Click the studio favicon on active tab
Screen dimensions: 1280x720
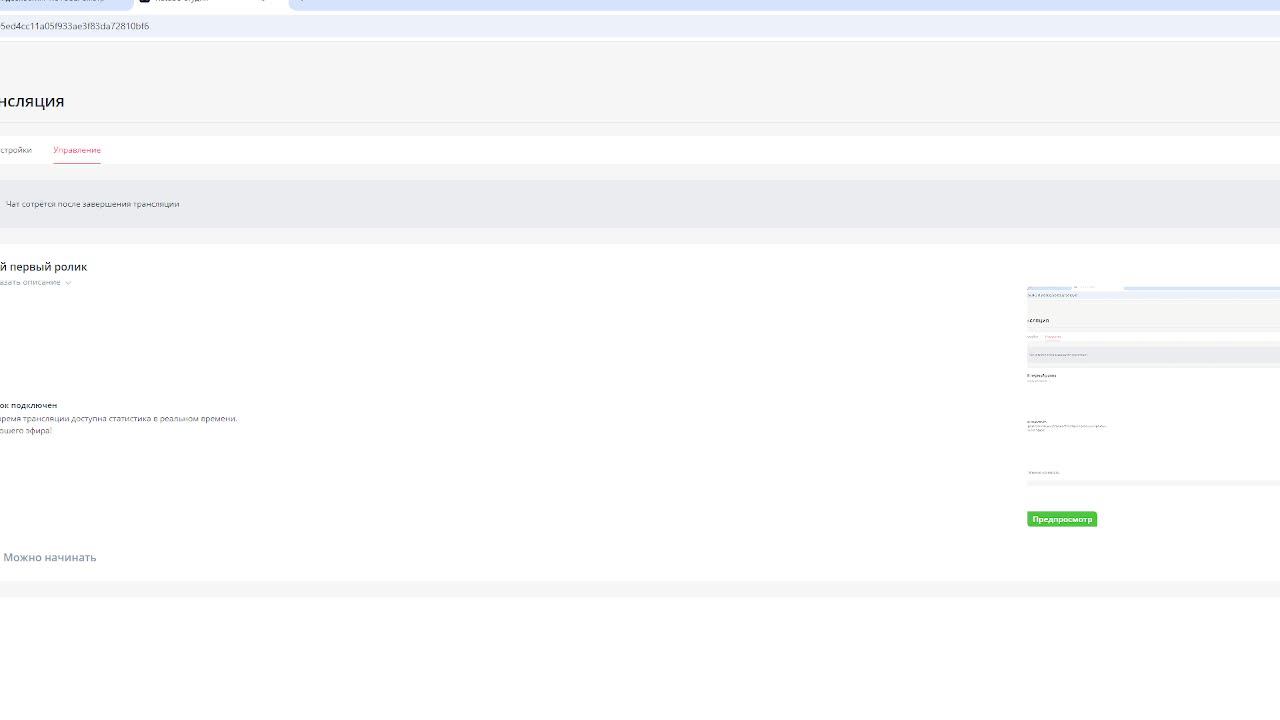[x=145, y=1]
